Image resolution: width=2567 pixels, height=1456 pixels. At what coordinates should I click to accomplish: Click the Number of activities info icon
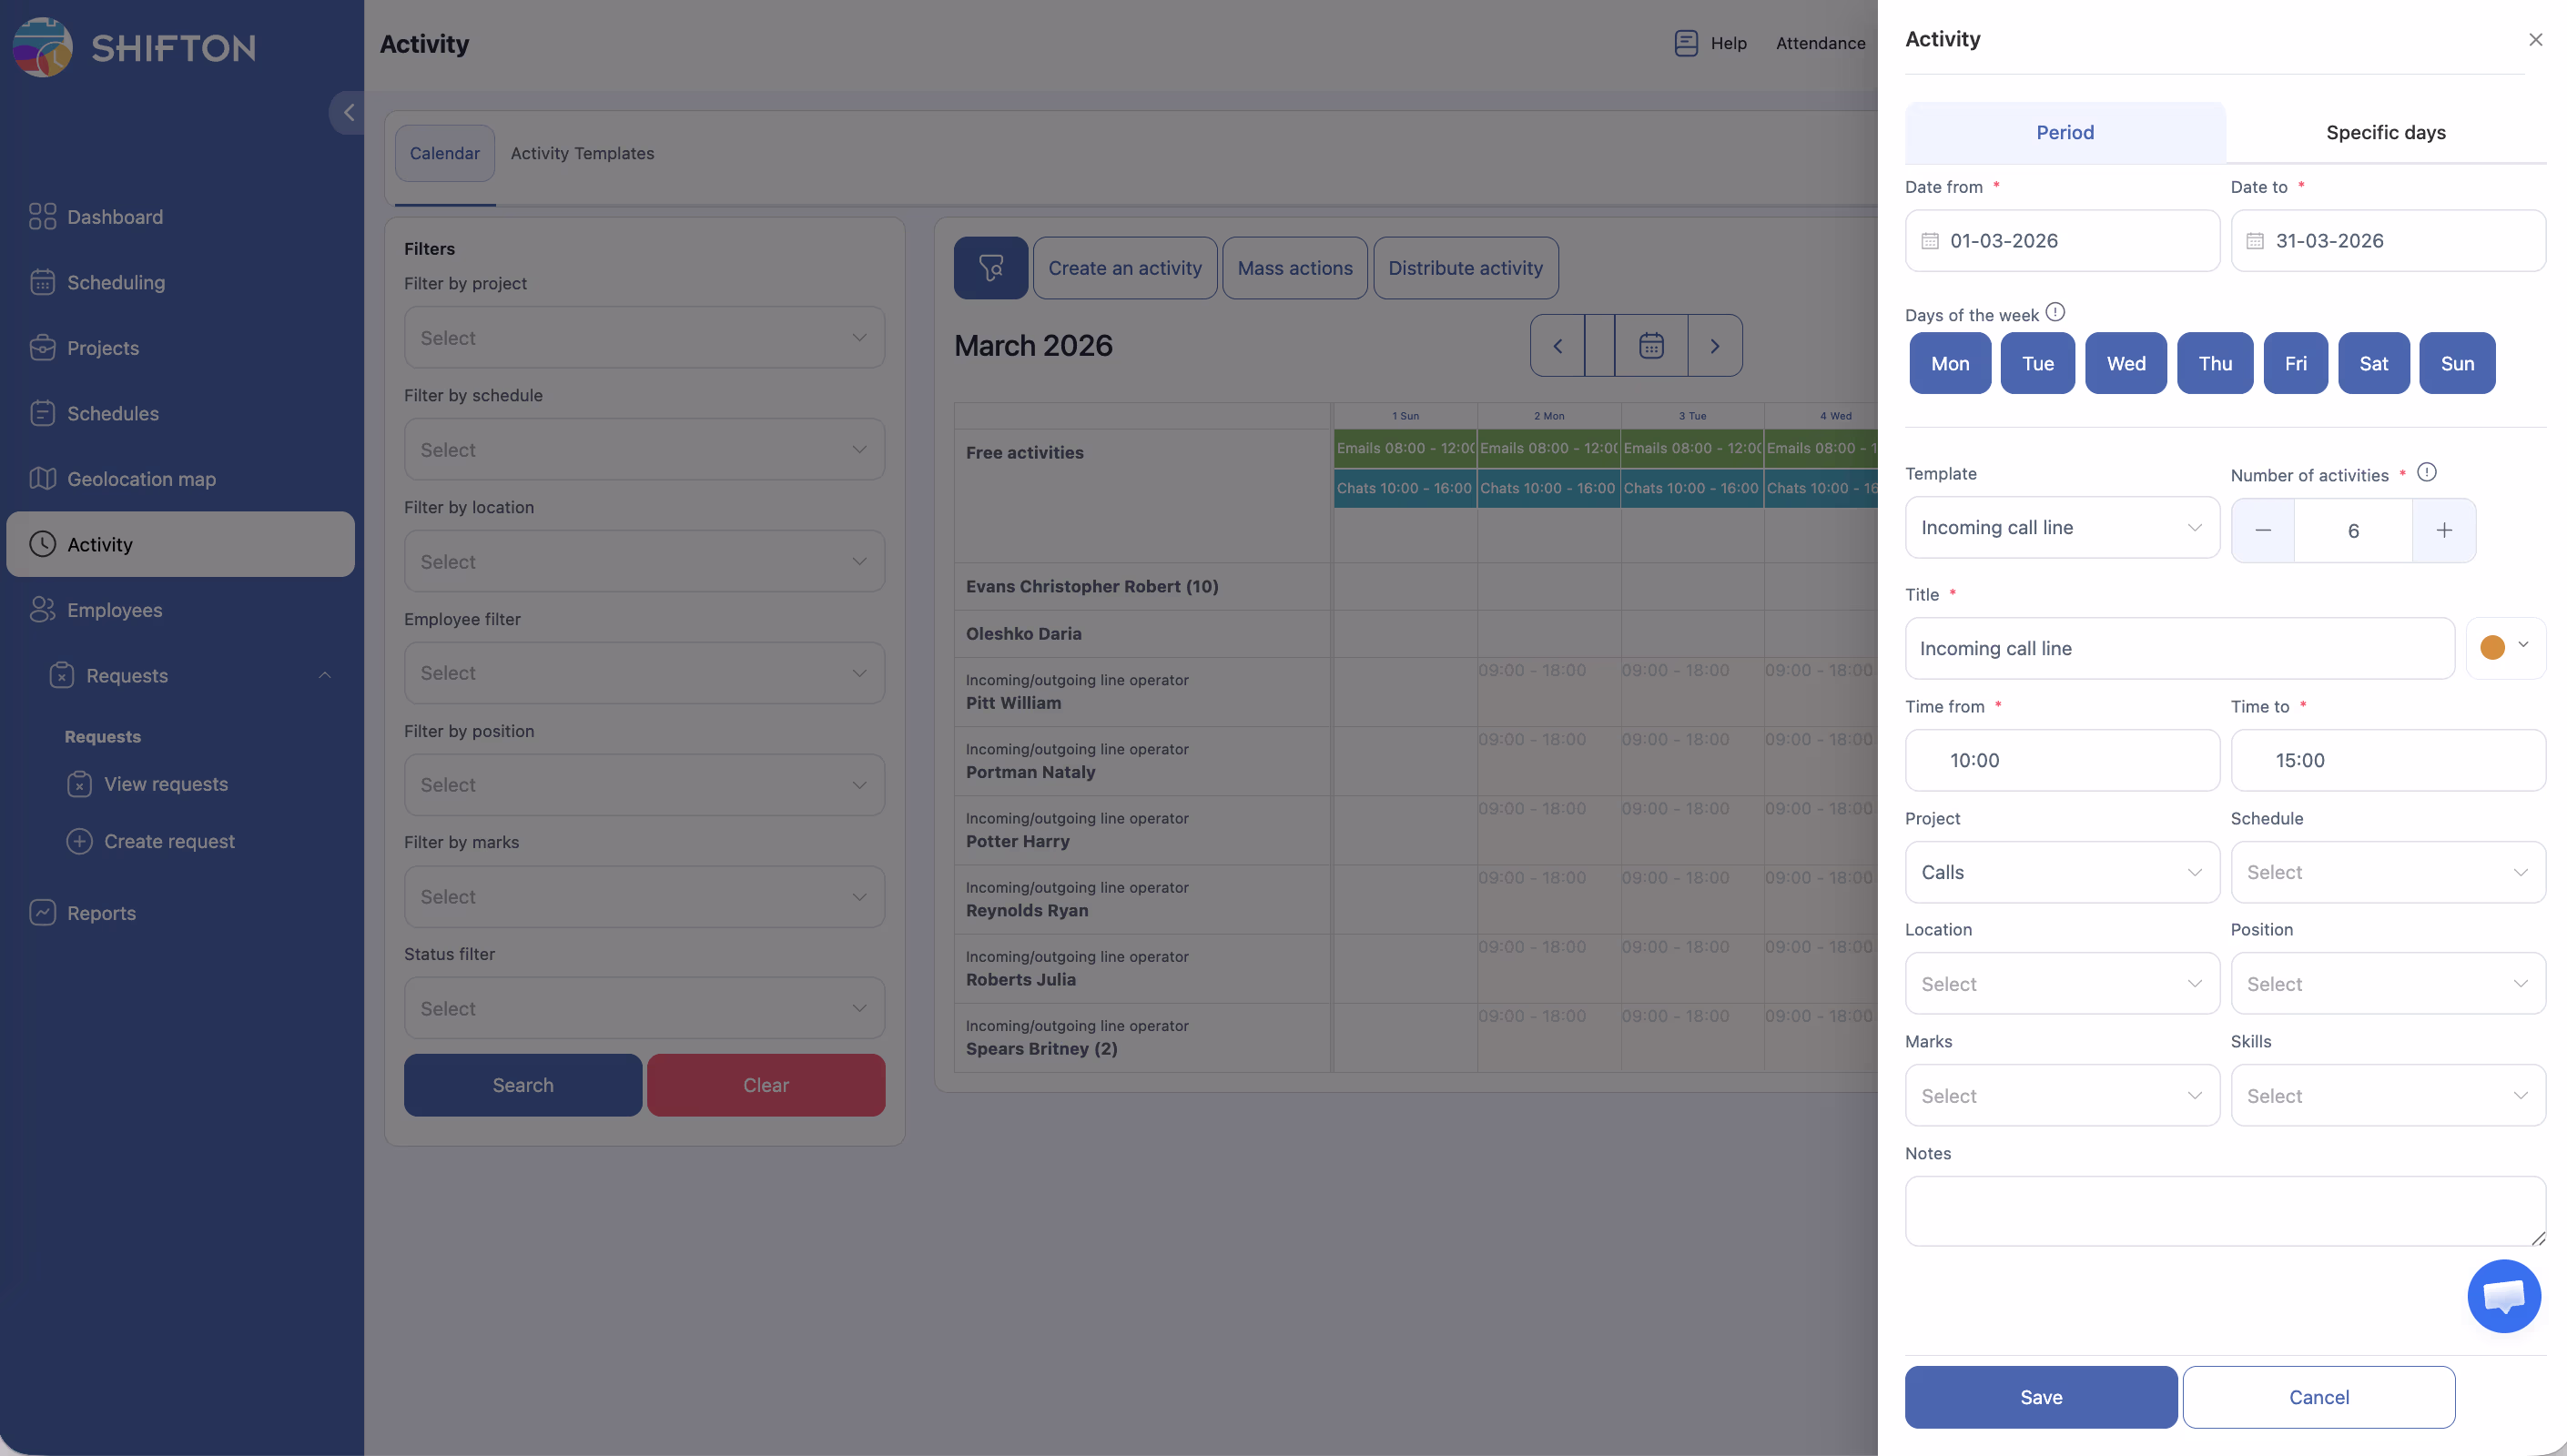coord(2427,472)
